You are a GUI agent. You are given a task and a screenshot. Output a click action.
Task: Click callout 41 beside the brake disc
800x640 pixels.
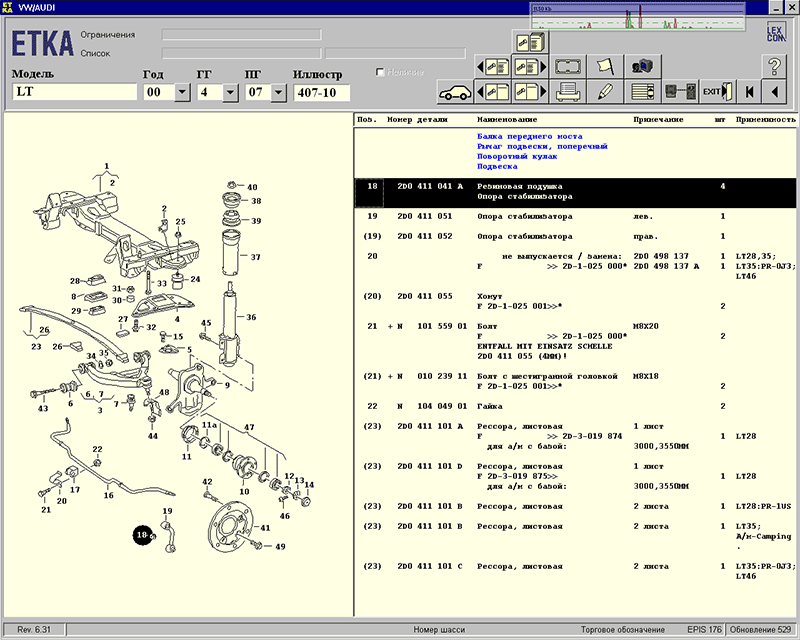[x=265, y=528]
